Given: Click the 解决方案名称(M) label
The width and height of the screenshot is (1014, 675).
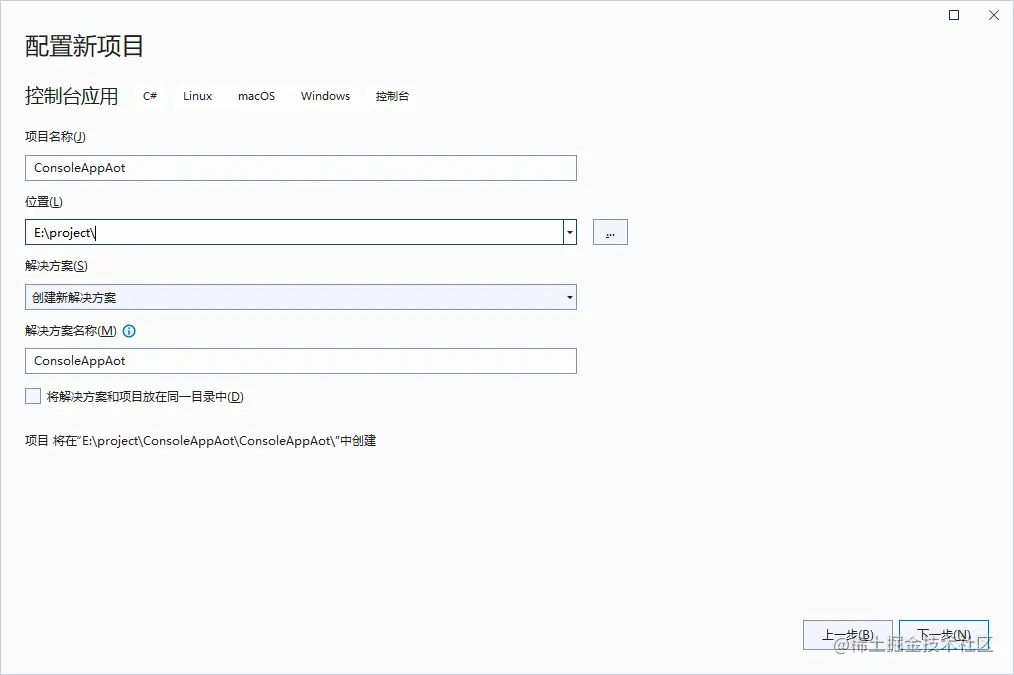Looking at the screenshot, I should click(71, 331).
